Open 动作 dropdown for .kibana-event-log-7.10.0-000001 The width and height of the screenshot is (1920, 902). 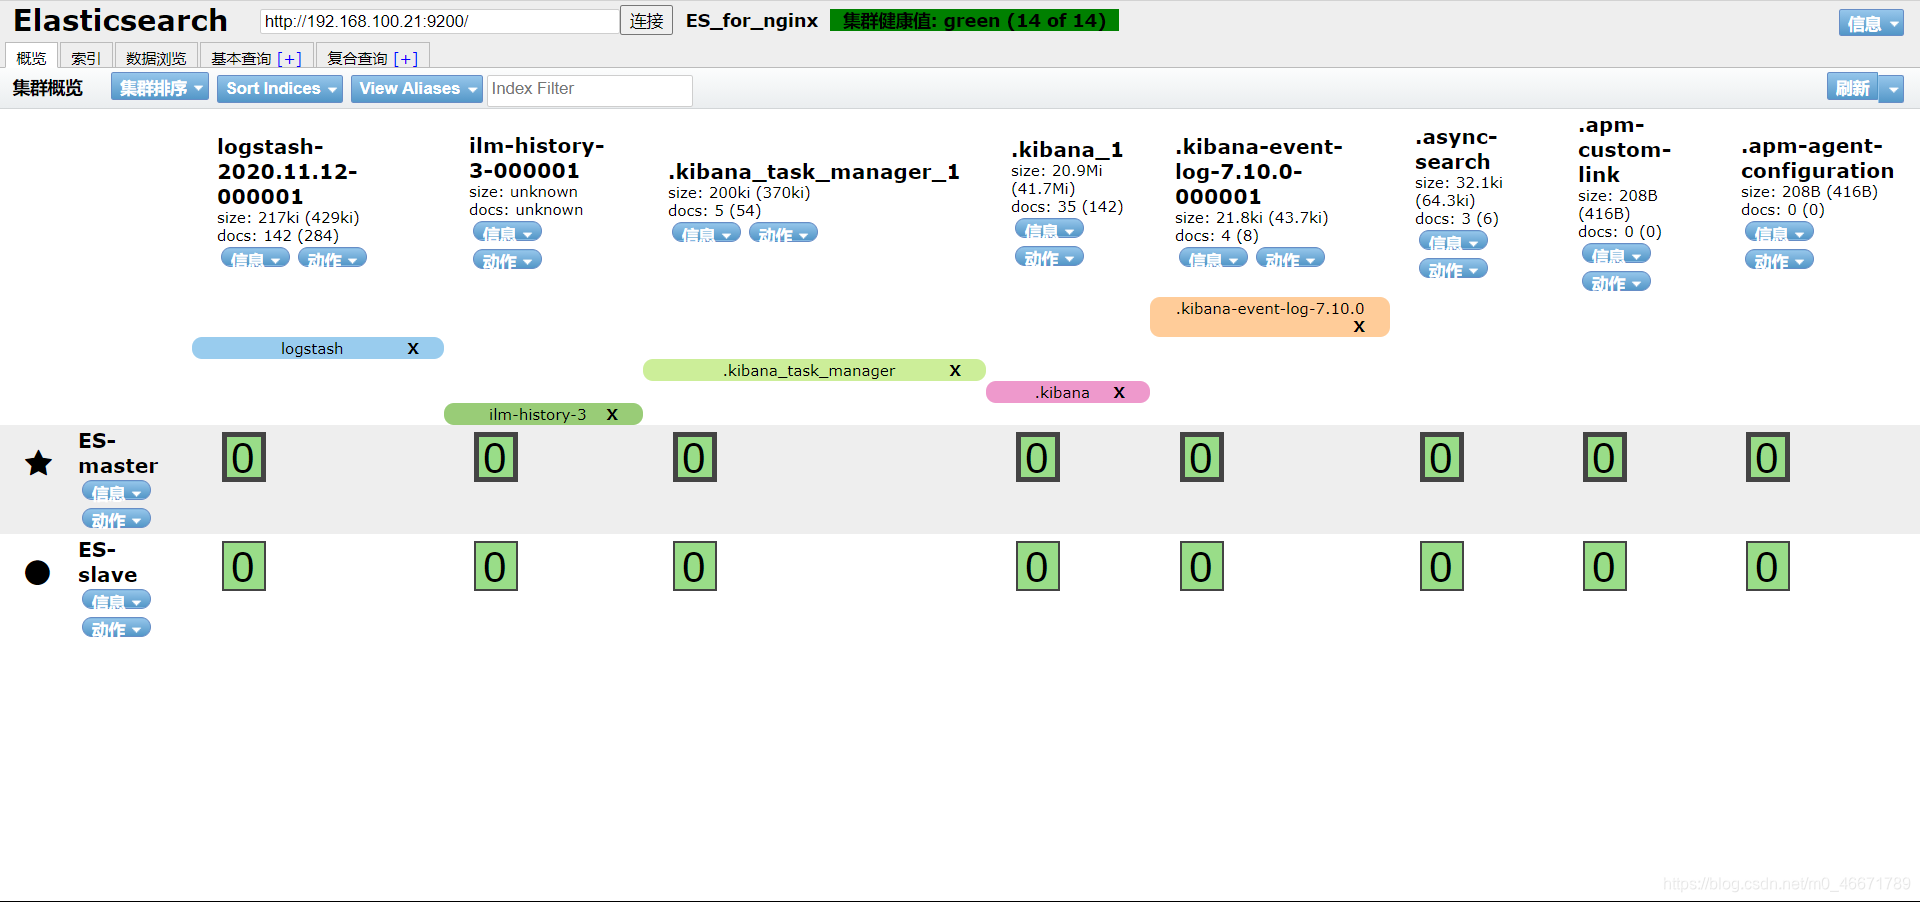point(1290,258)
